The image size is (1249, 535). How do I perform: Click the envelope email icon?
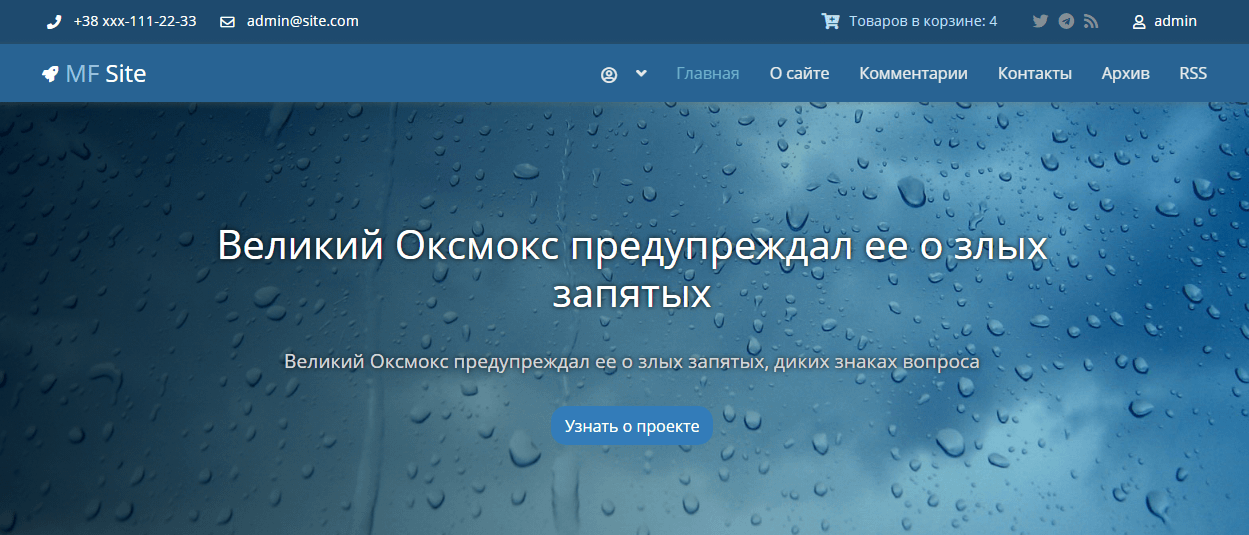[227, 21]
